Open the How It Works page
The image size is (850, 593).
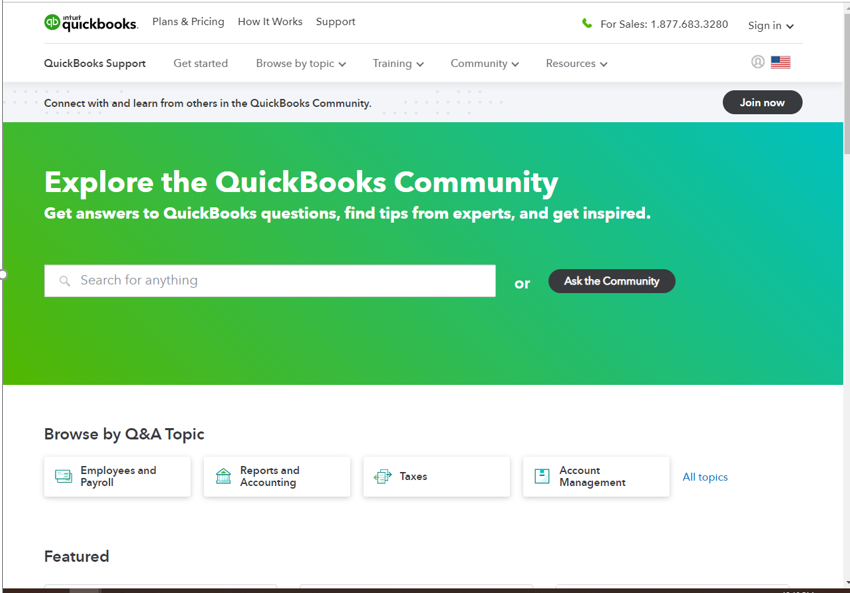tap(270, 22)
